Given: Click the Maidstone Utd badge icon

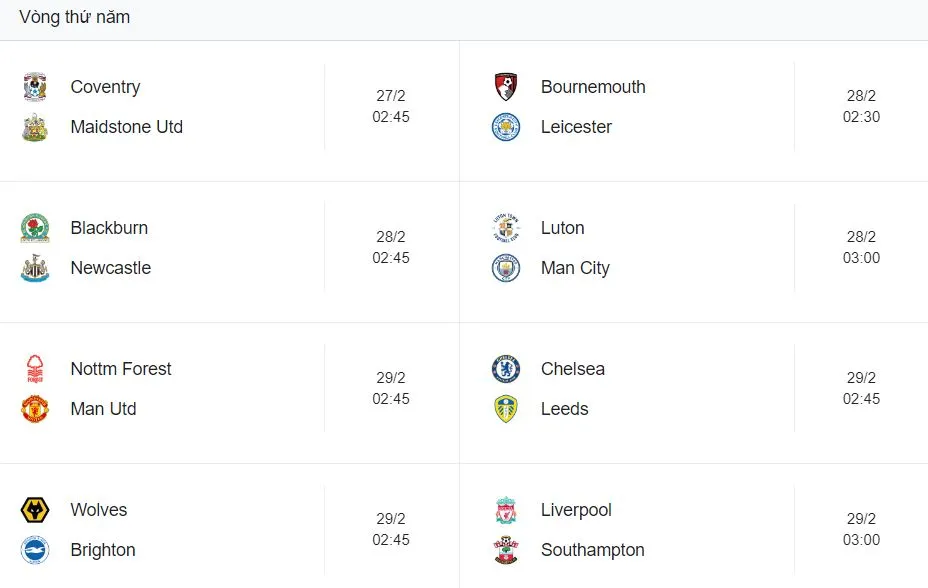Looking at the screenshot, I should click(35, 127).
